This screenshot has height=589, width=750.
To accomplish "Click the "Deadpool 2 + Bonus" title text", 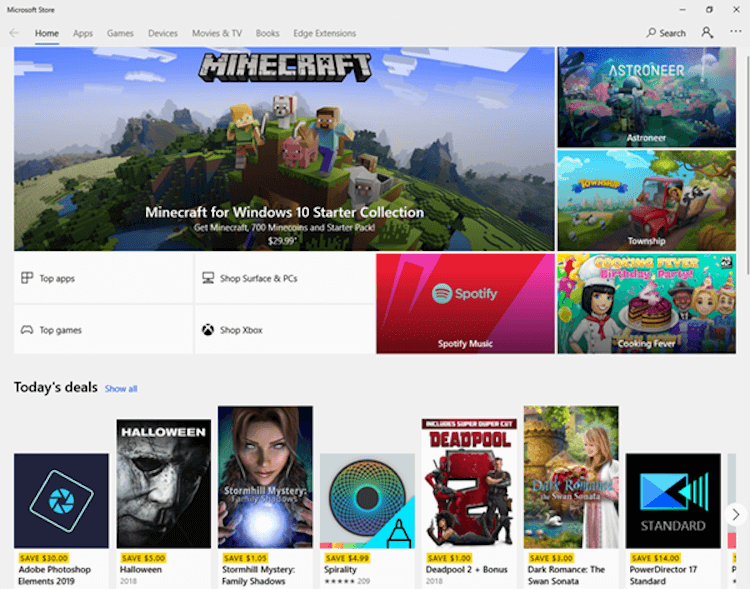I will 466,569.
